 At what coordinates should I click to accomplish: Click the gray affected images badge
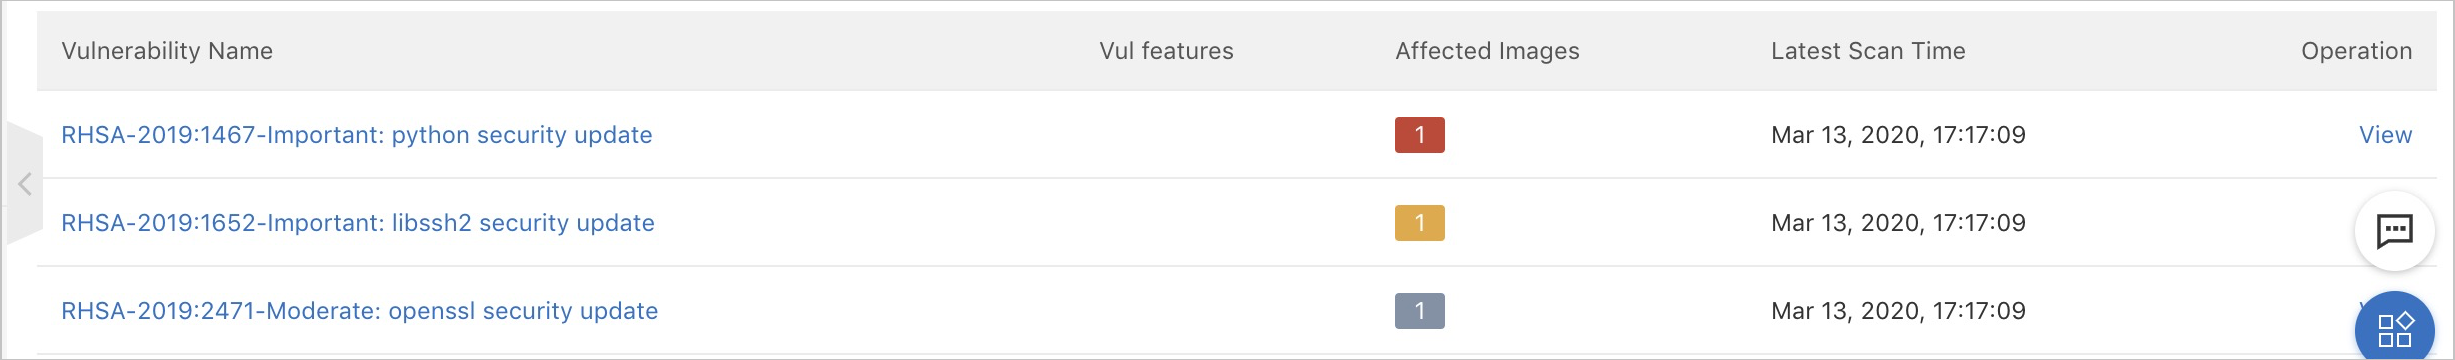tap(1419, 311)
